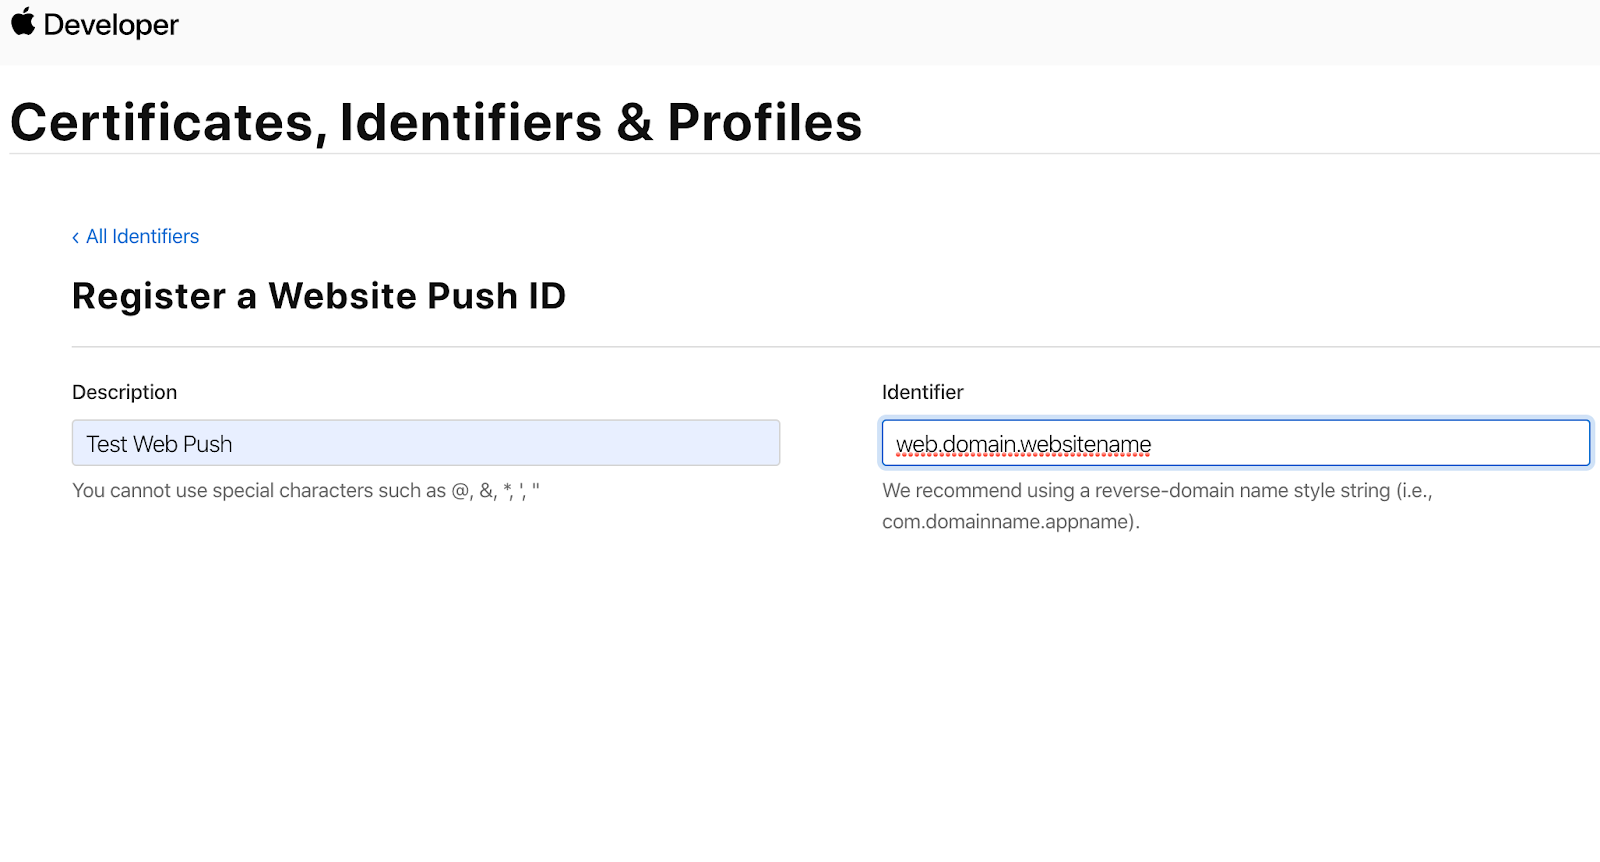The height and width of the screenshot is (862, 1600).
Task: Open the Developer home link
Action: point(111,24)
